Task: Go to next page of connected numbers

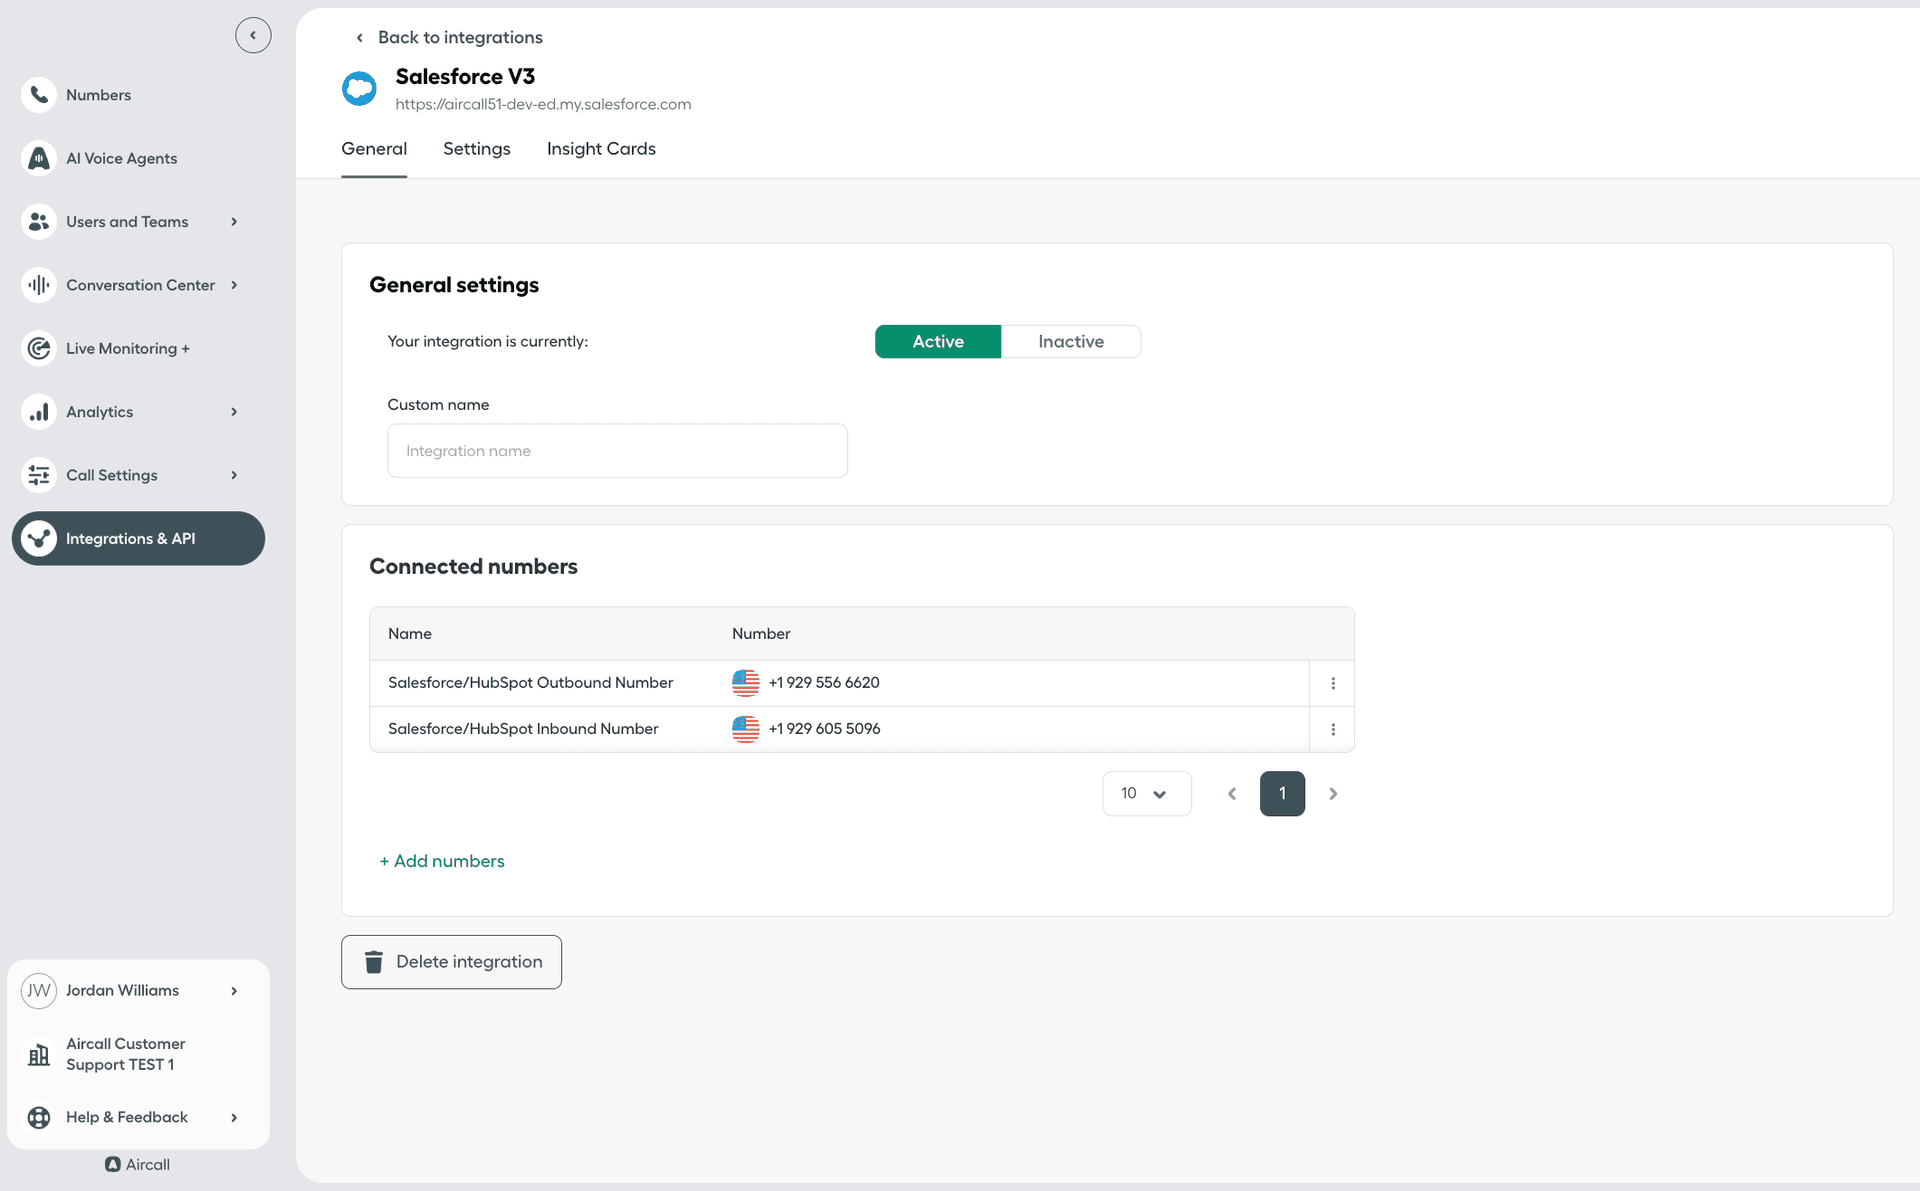Action: [1332, 793]
